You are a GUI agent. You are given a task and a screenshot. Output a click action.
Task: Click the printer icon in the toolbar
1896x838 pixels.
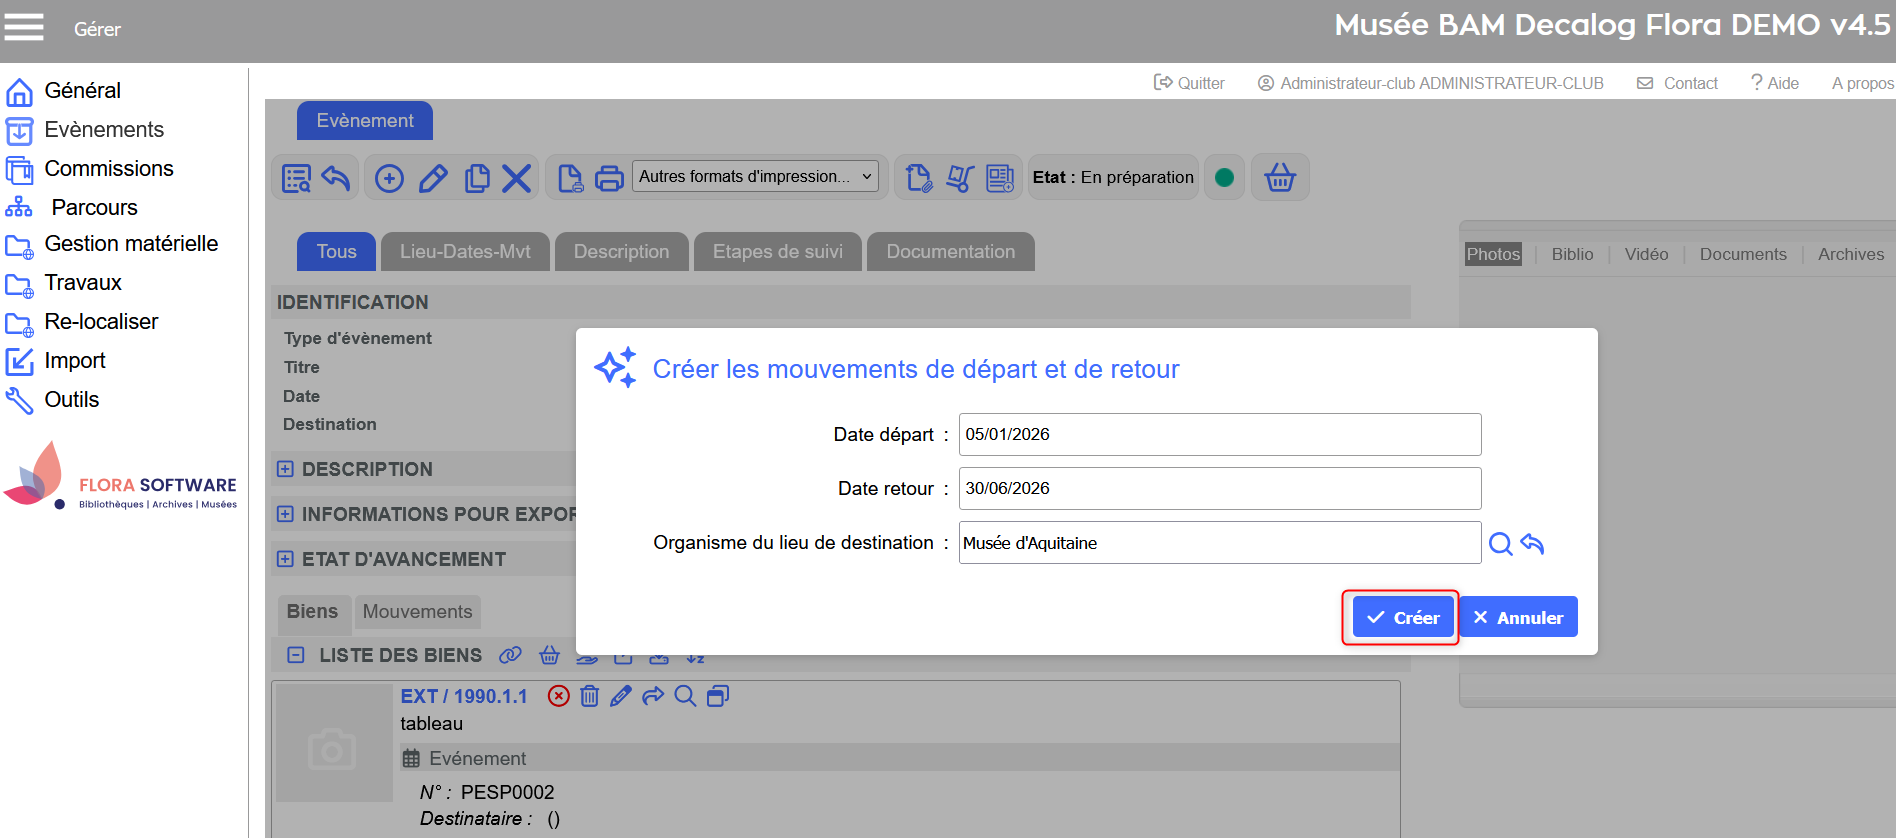click(609, 178)
